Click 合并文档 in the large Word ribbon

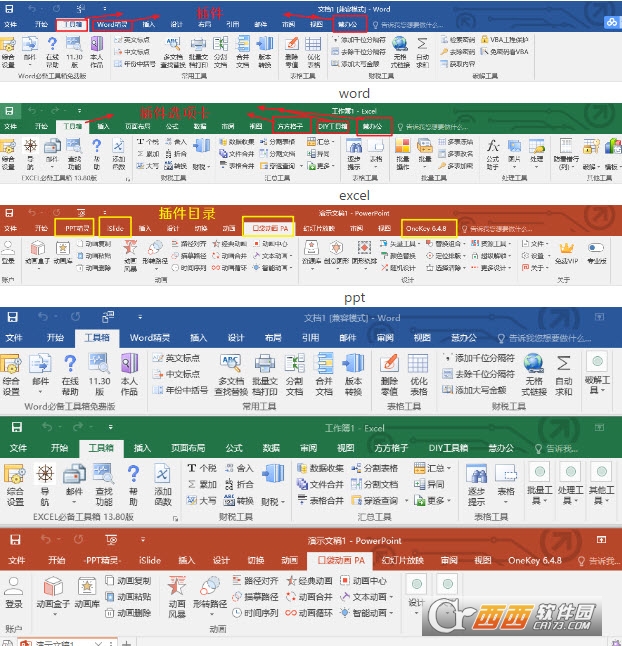324,374
